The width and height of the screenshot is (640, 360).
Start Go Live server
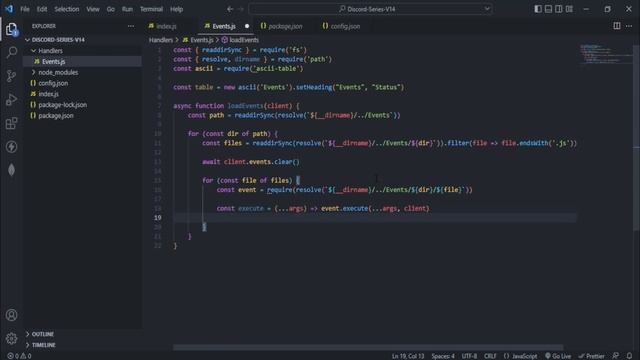[x=558, y=356]
